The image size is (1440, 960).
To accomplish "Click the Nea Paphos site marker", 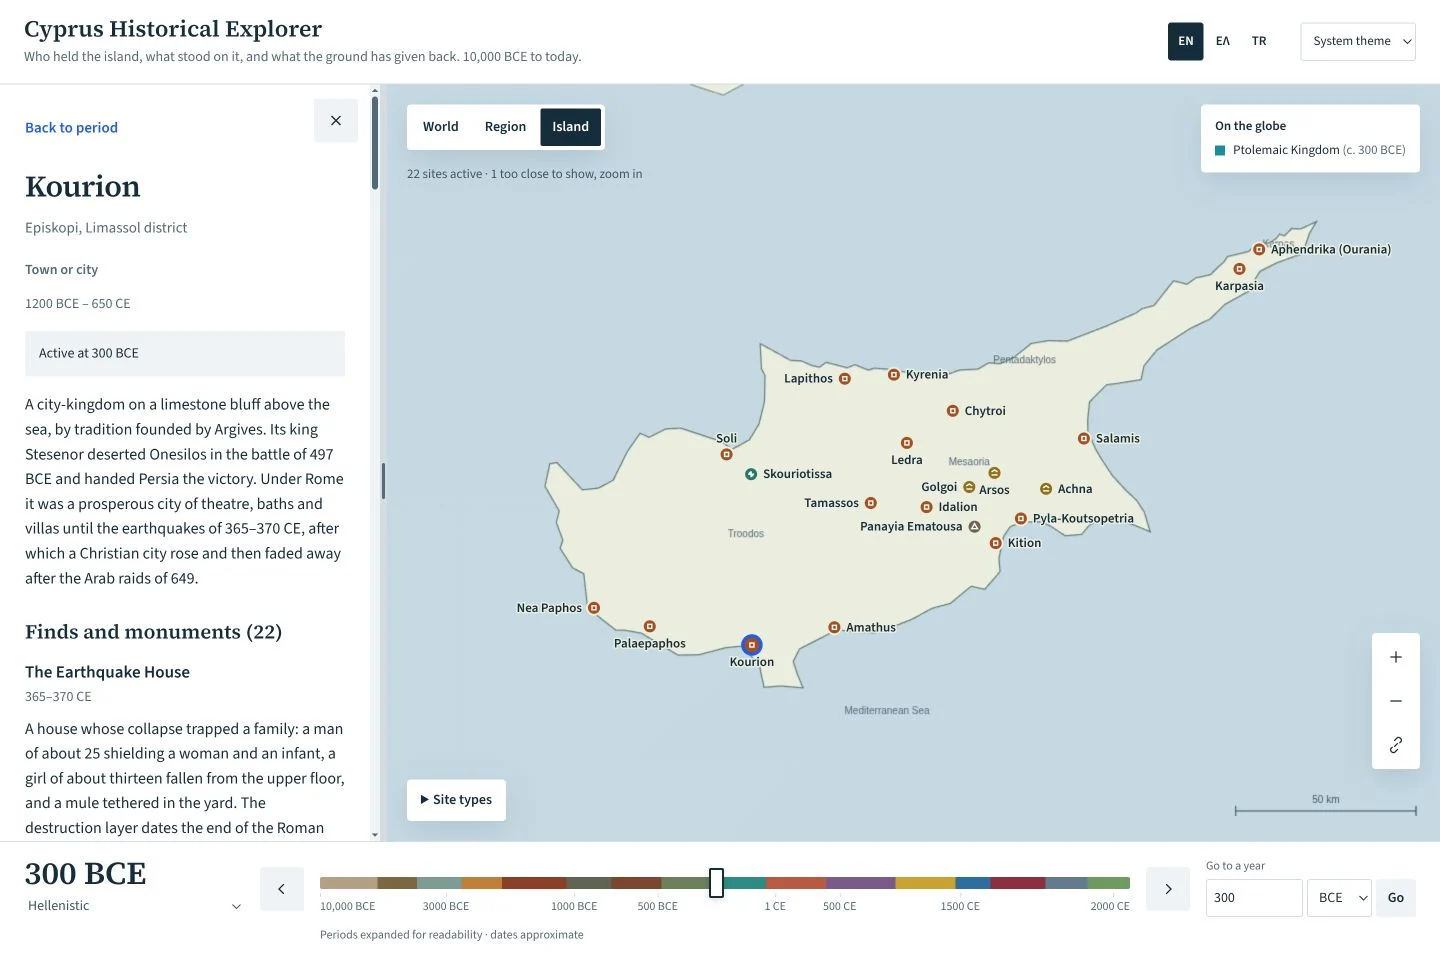I will point(594,608).
